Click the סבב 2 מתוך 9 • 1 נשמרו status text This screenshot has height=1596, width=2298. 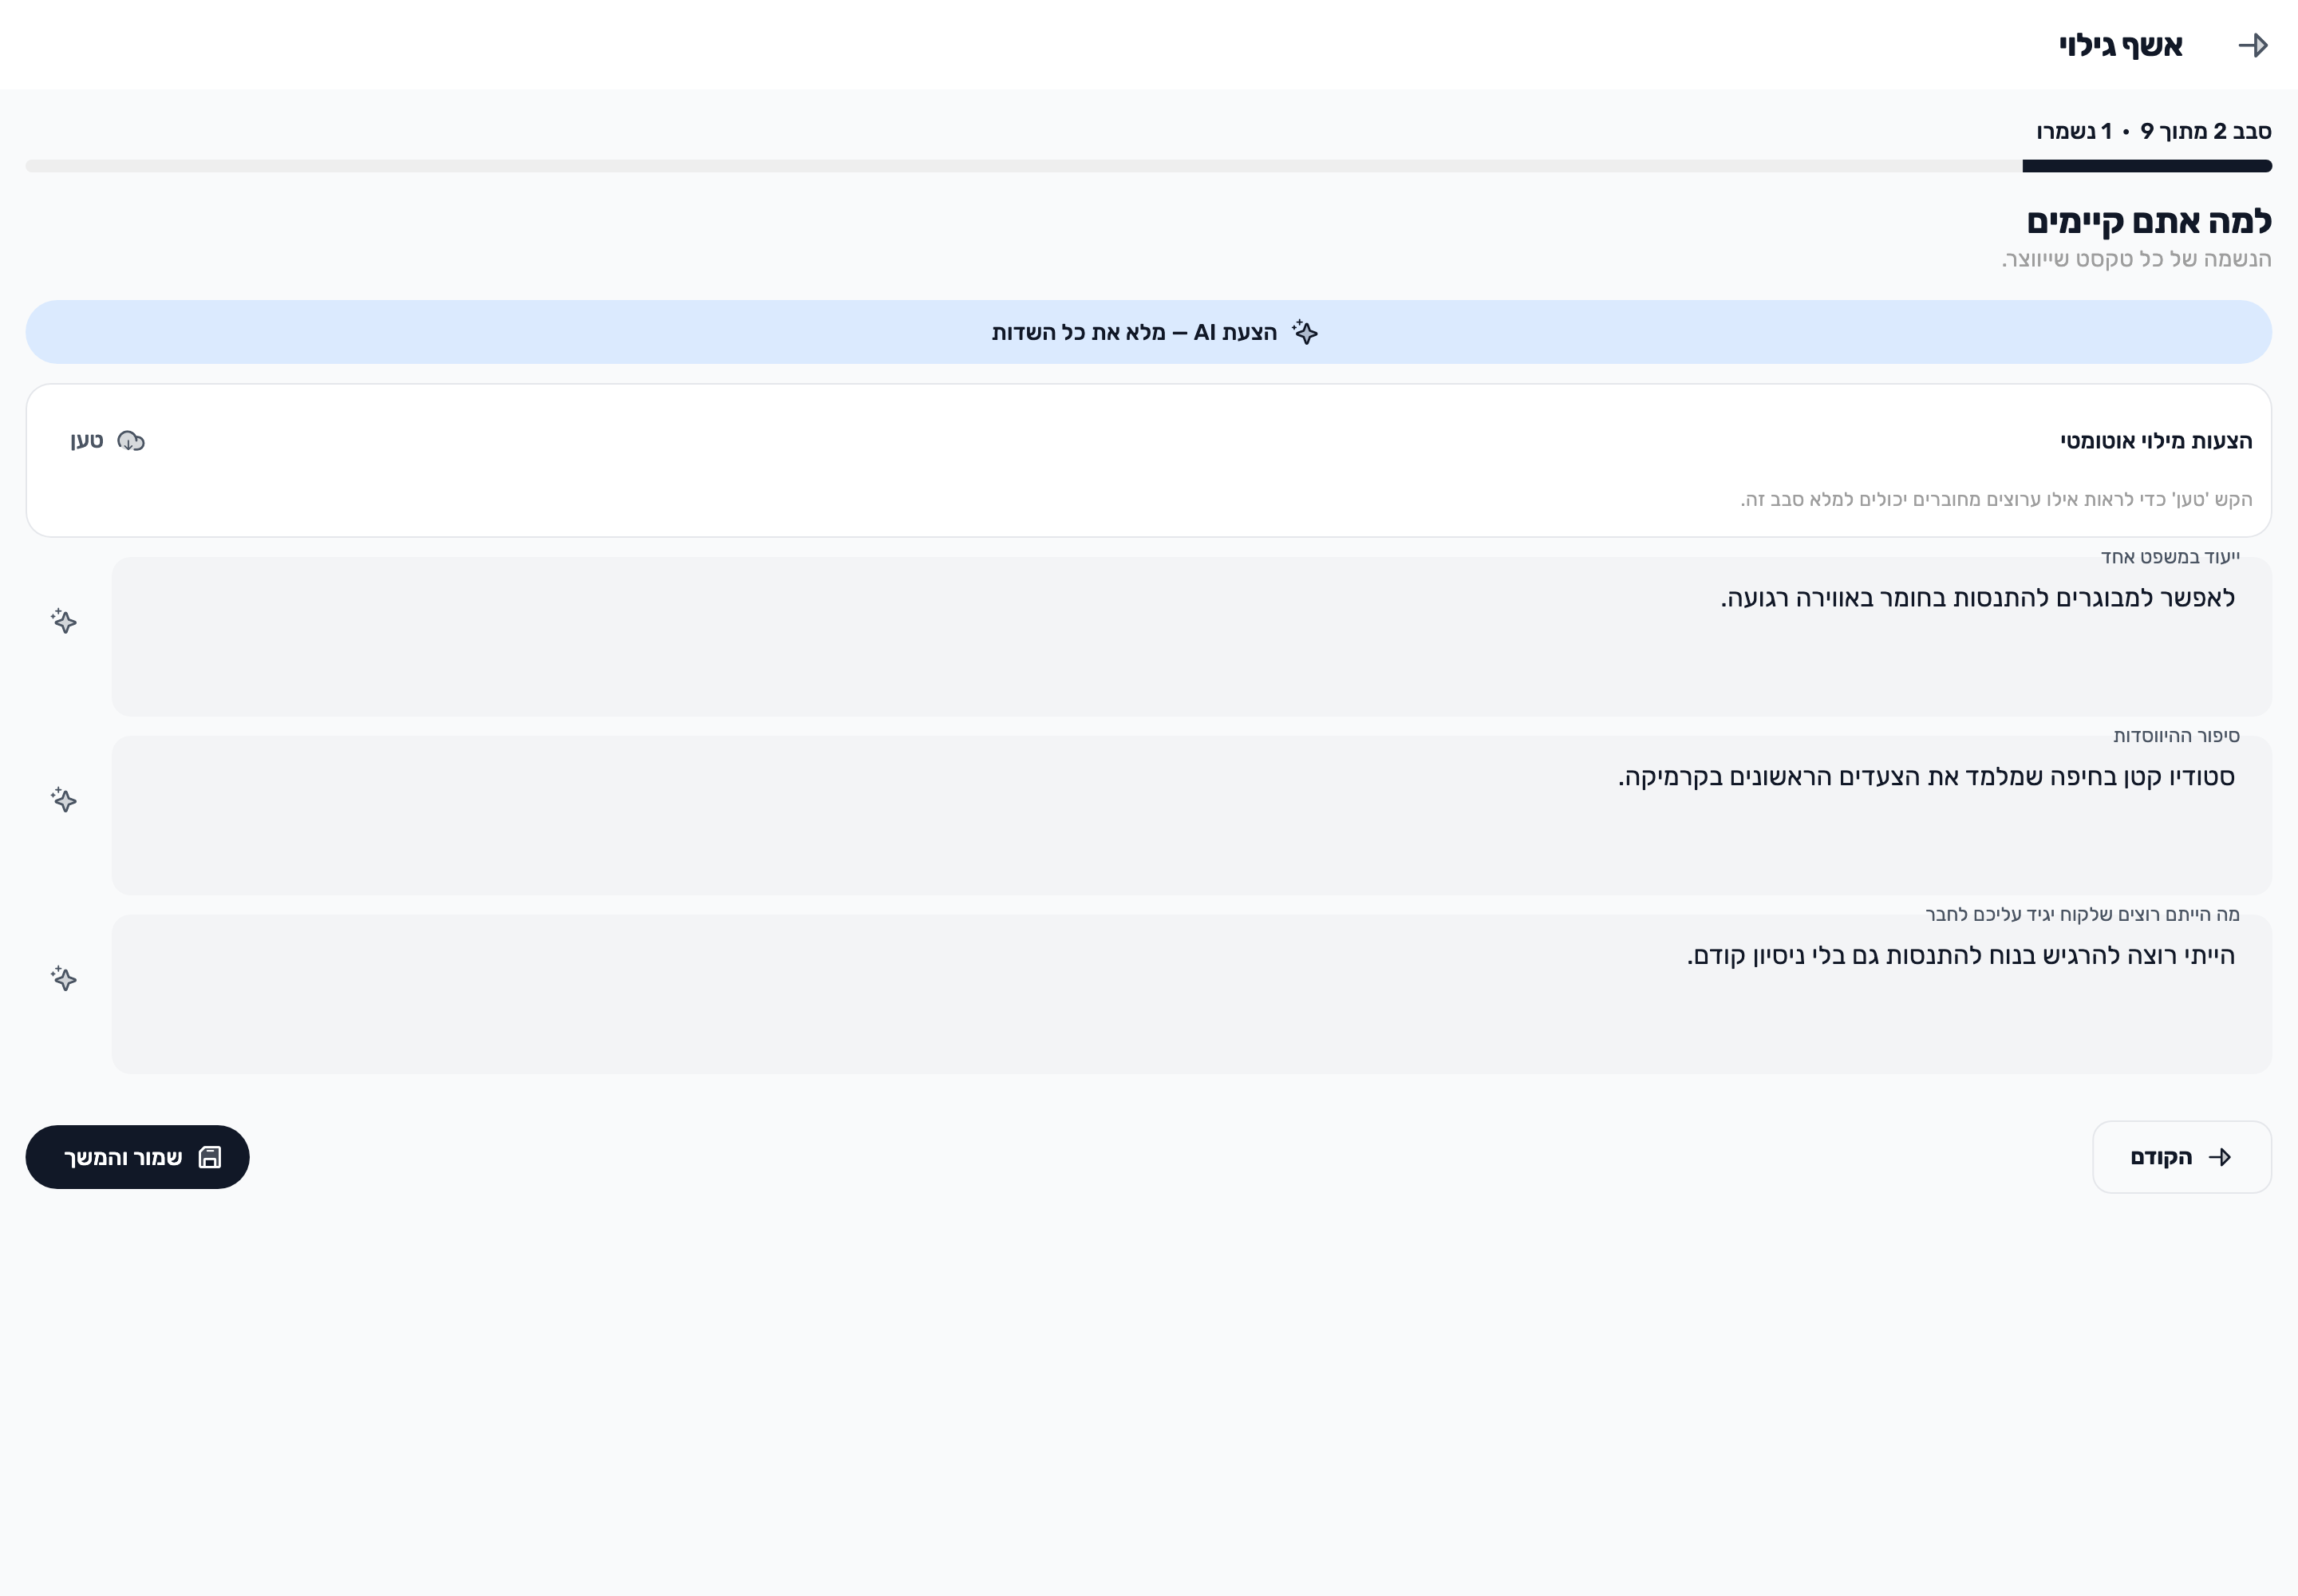point(2154,131)
